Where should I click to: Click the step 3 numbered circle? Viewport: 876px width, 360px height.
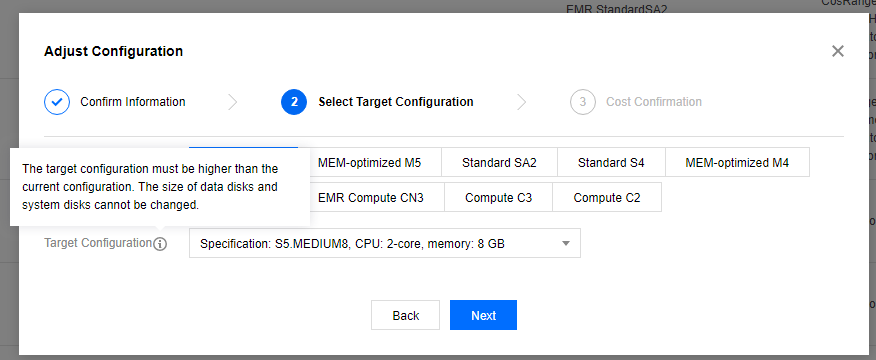click(x=583, y=102)
